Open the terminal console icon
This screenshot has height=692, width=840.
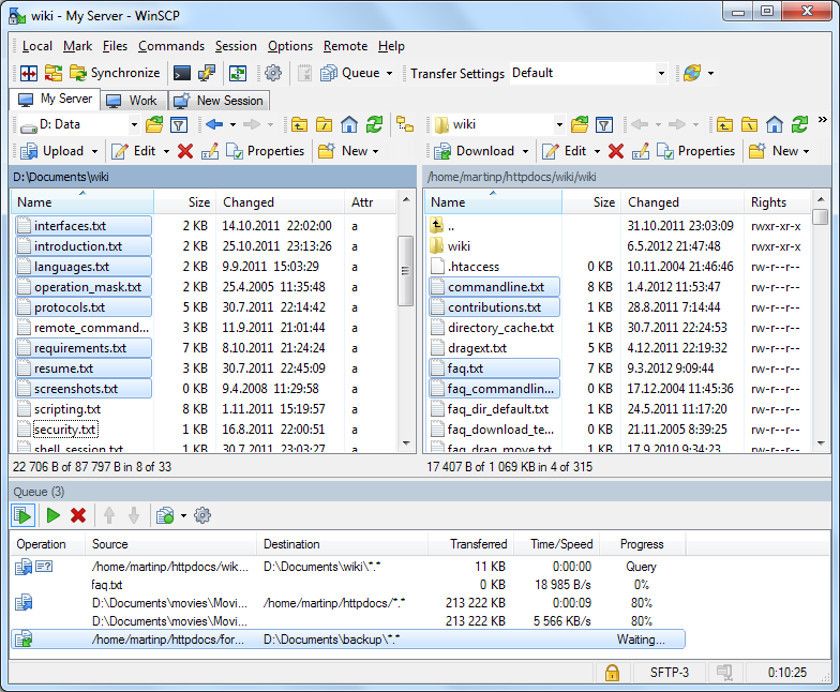click(182, 73)
